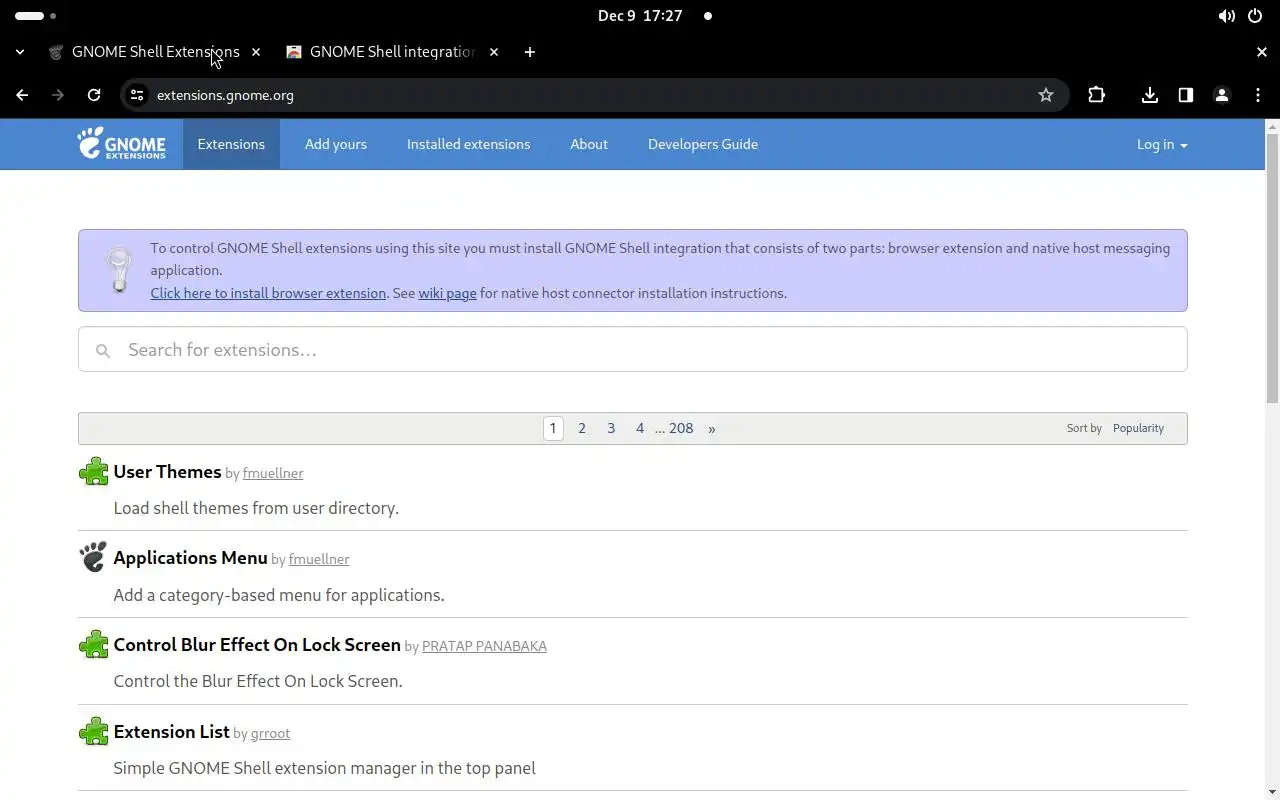Open the grroot author link

coord(270,733)
